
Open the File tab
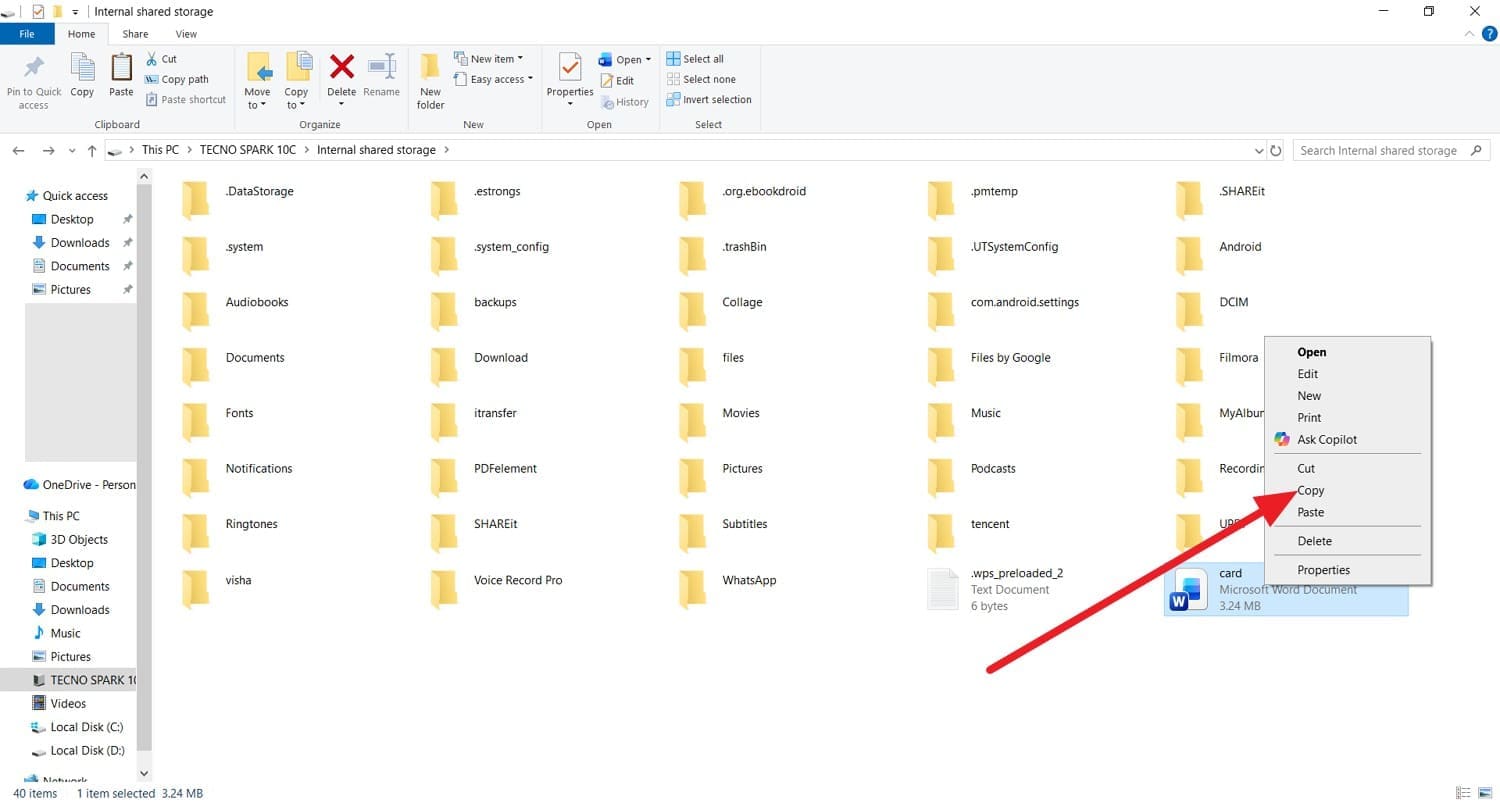pyautogui.click(x=27, y=34)
